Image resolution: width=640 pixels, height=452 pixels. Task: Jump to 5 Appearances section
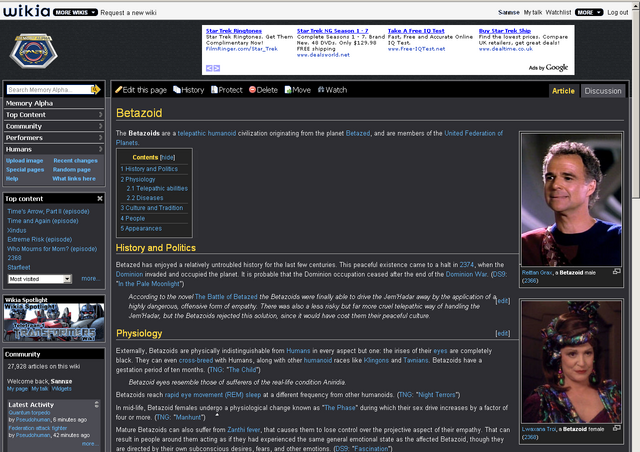coord(141,228)
